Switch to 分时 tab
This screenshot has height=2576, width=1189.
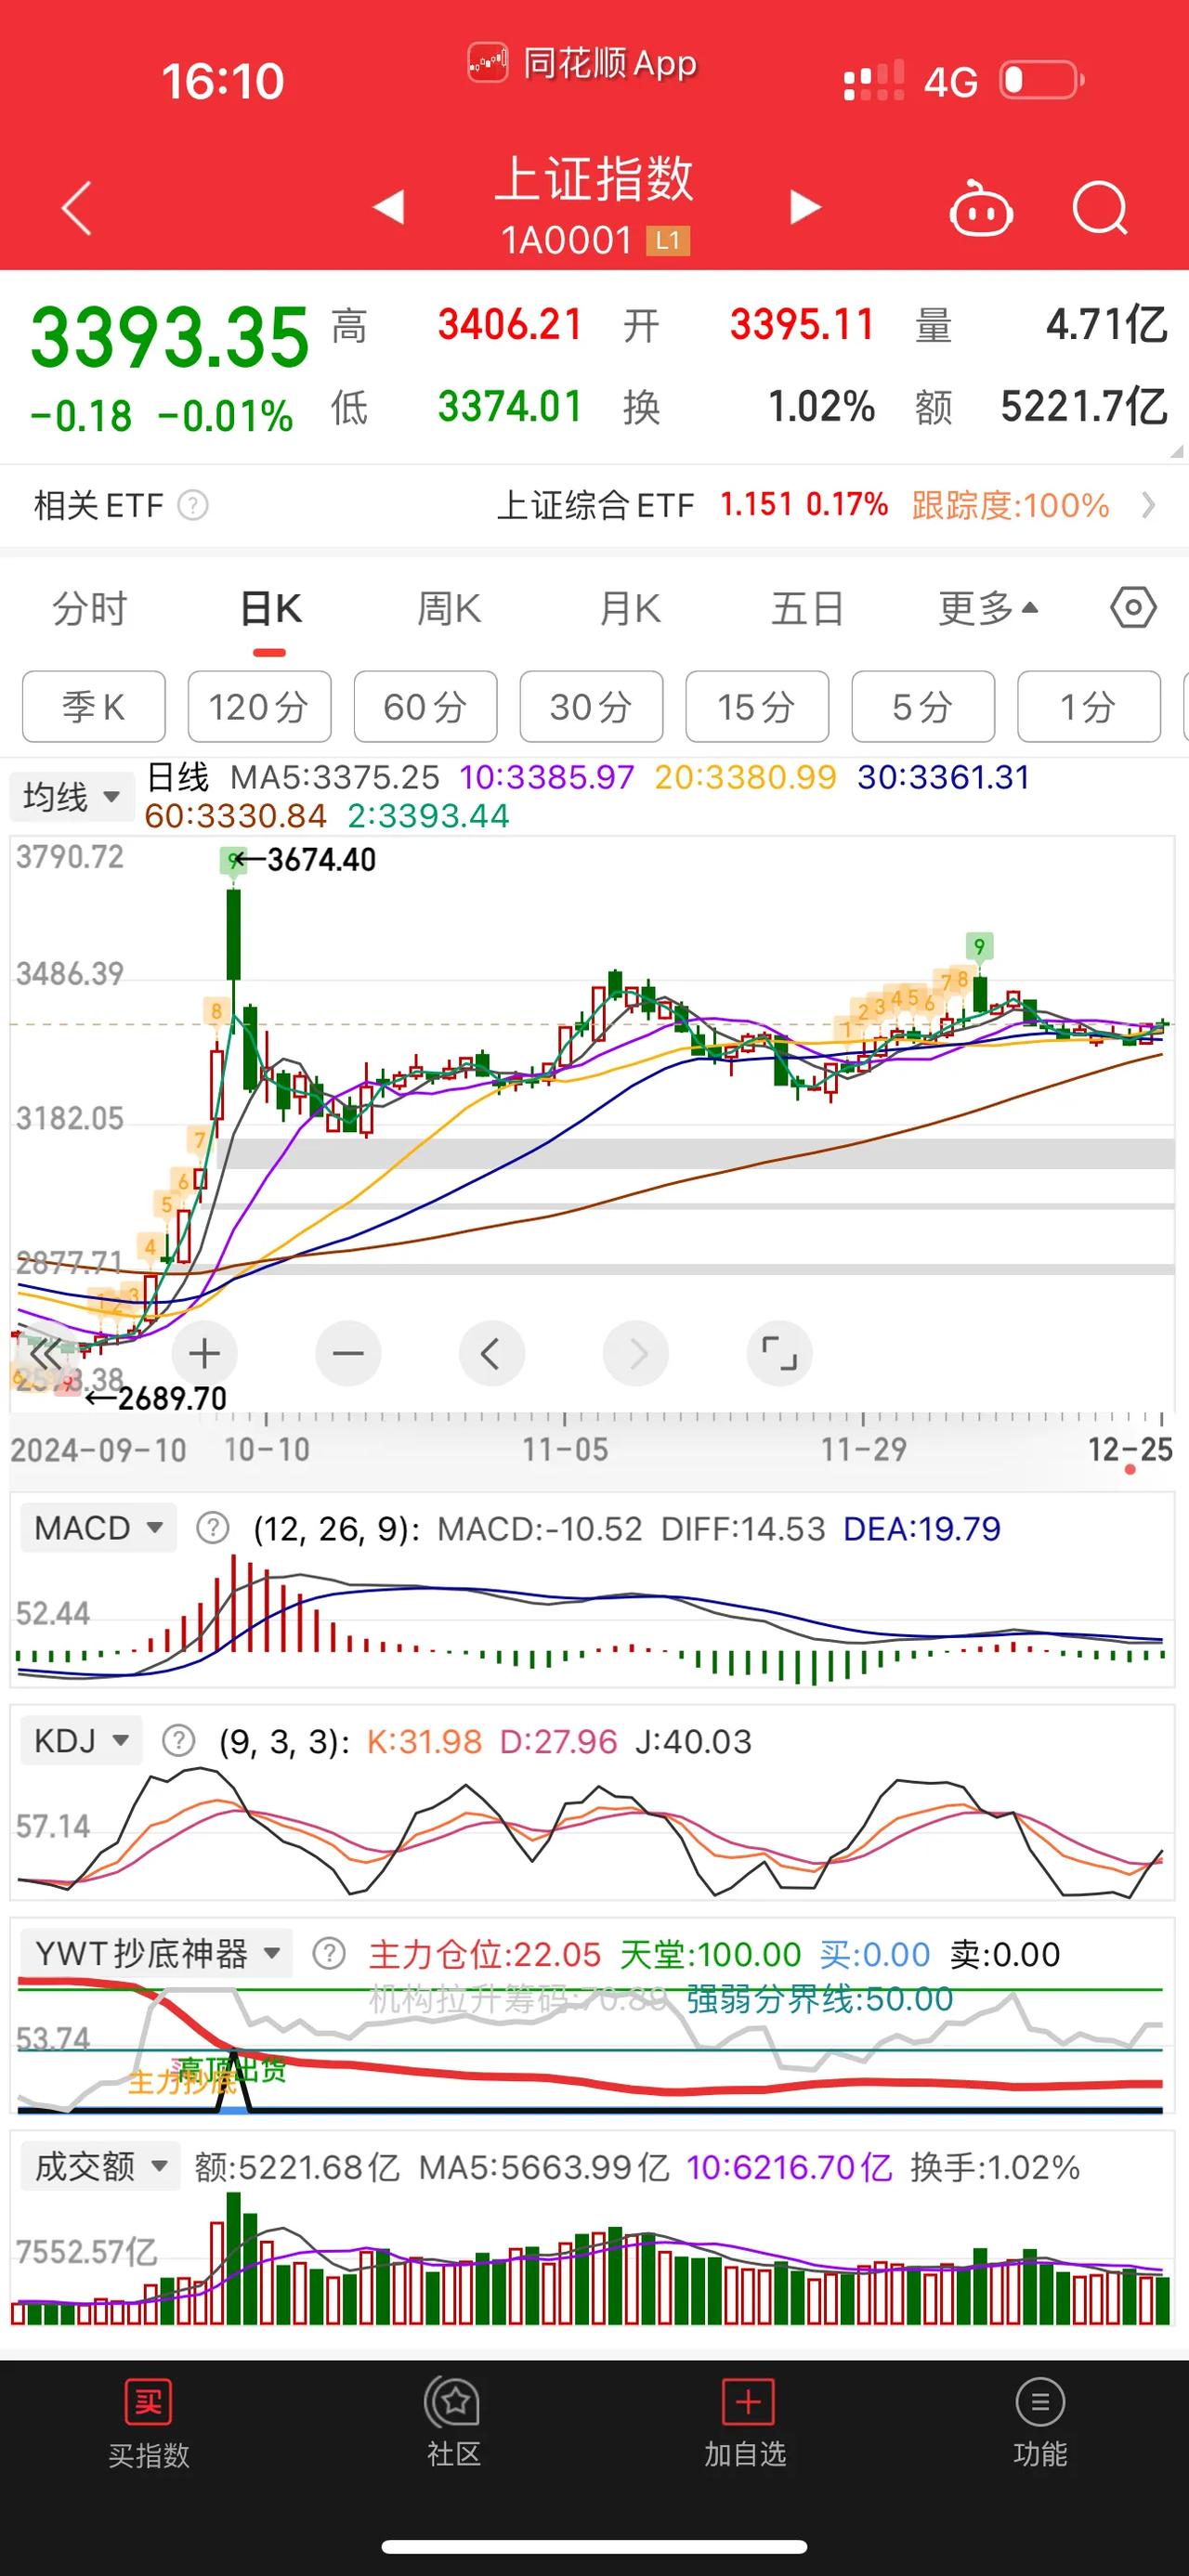[90, 608]
